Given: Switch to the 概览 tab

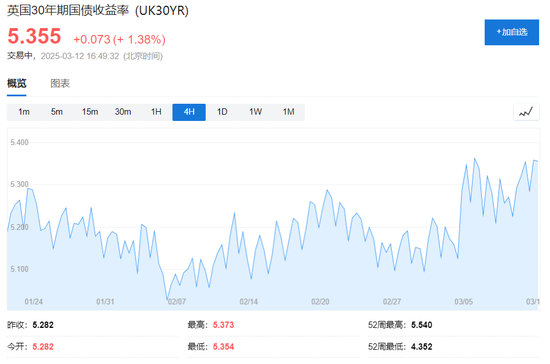Looking at the screenshot, I should [x=16, y=83].
